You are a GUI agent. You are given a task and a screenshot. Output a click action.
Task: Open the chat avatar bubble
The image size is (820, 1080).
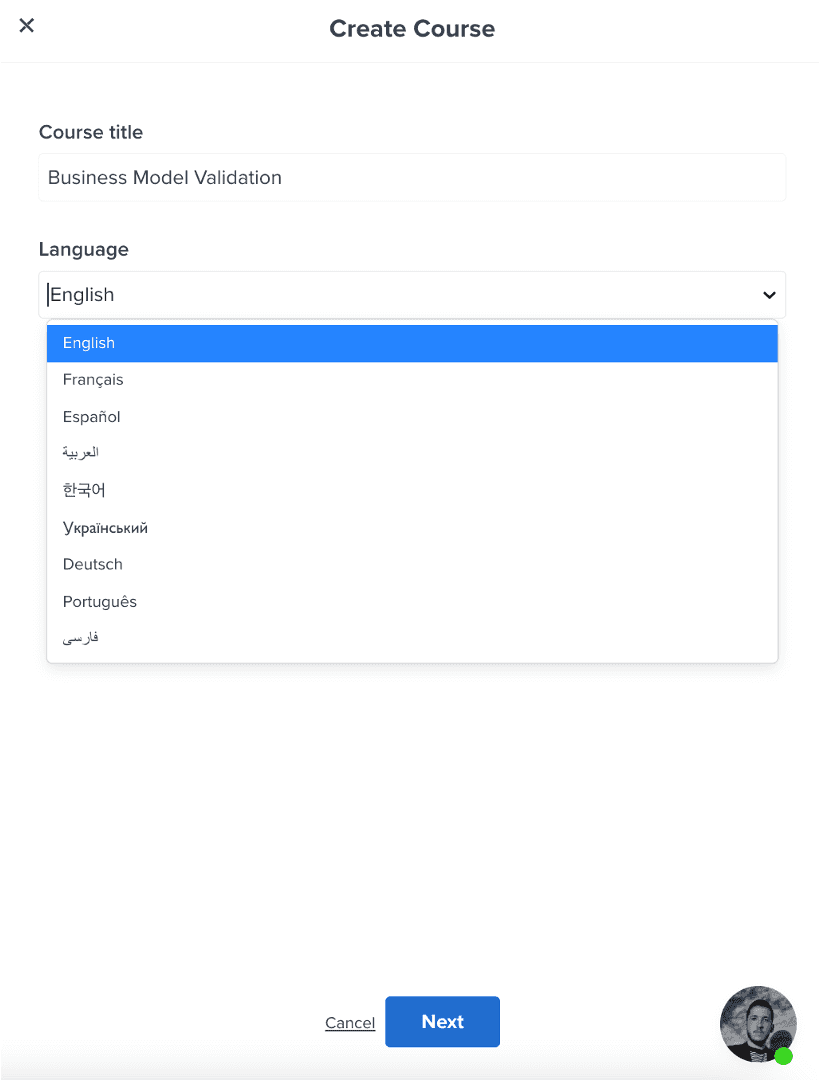(x=757, y=1022)
